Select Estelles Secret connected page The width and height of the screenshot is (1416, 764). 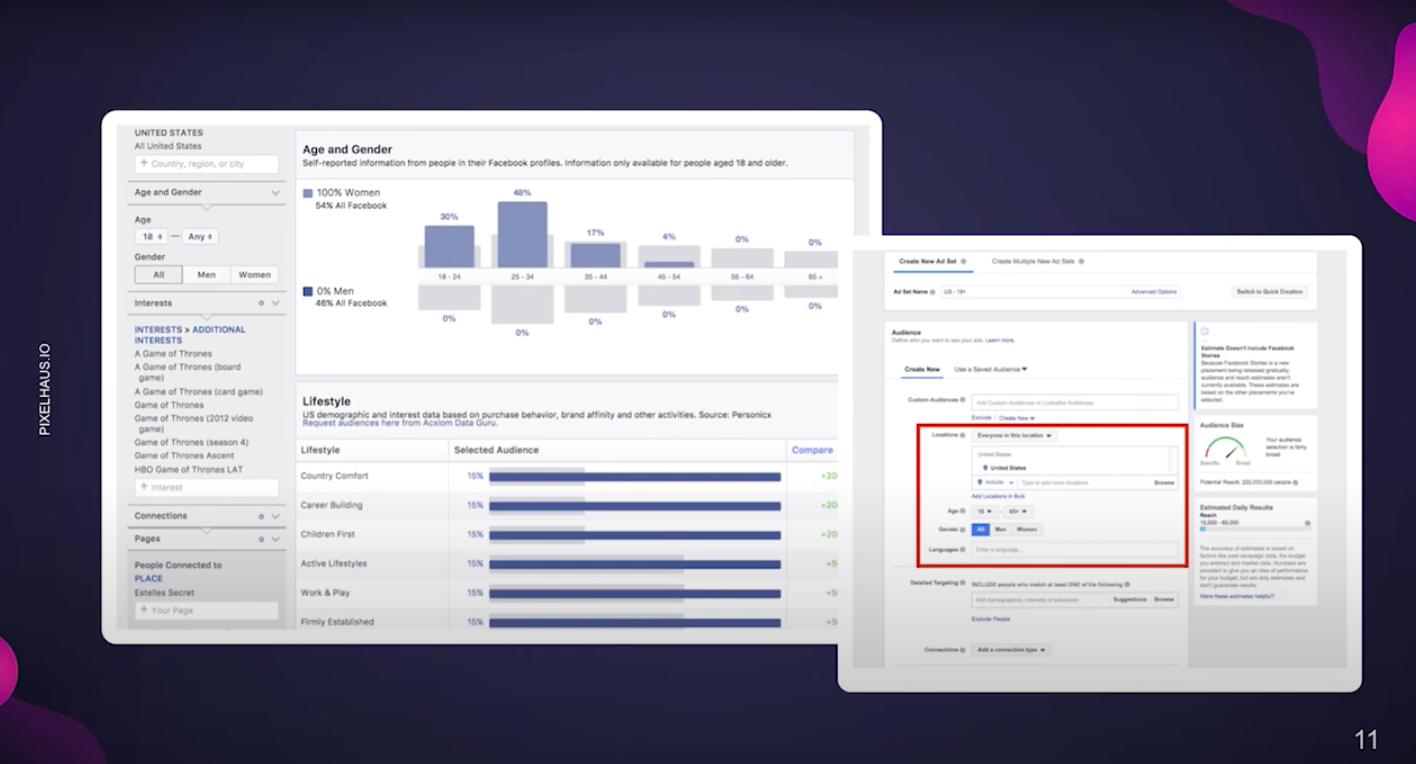pos(164,593)
